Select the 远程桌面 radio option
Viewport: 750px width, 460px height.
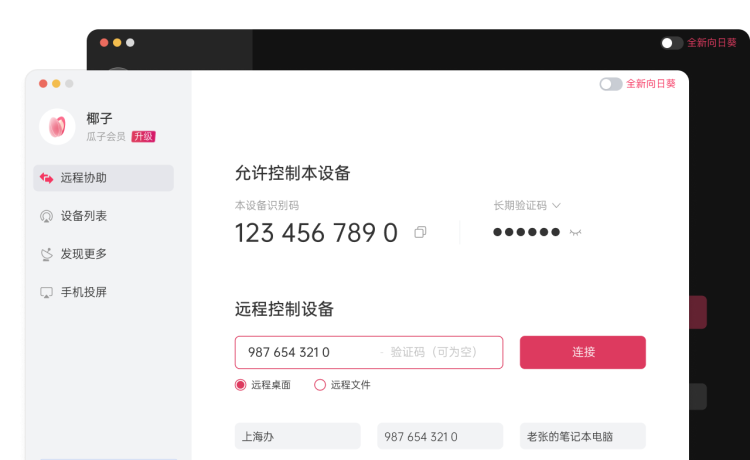coord(240,385)
